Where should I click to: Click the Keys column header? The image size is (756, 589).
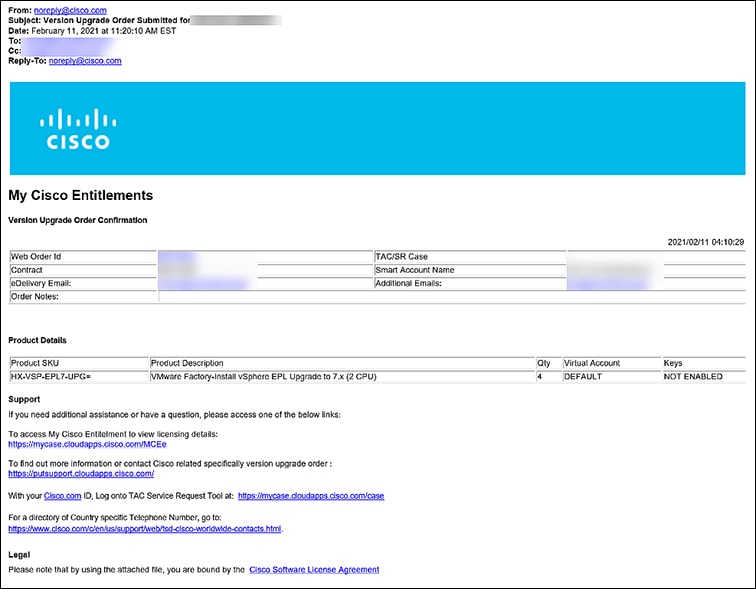click(x=703, y=363)
